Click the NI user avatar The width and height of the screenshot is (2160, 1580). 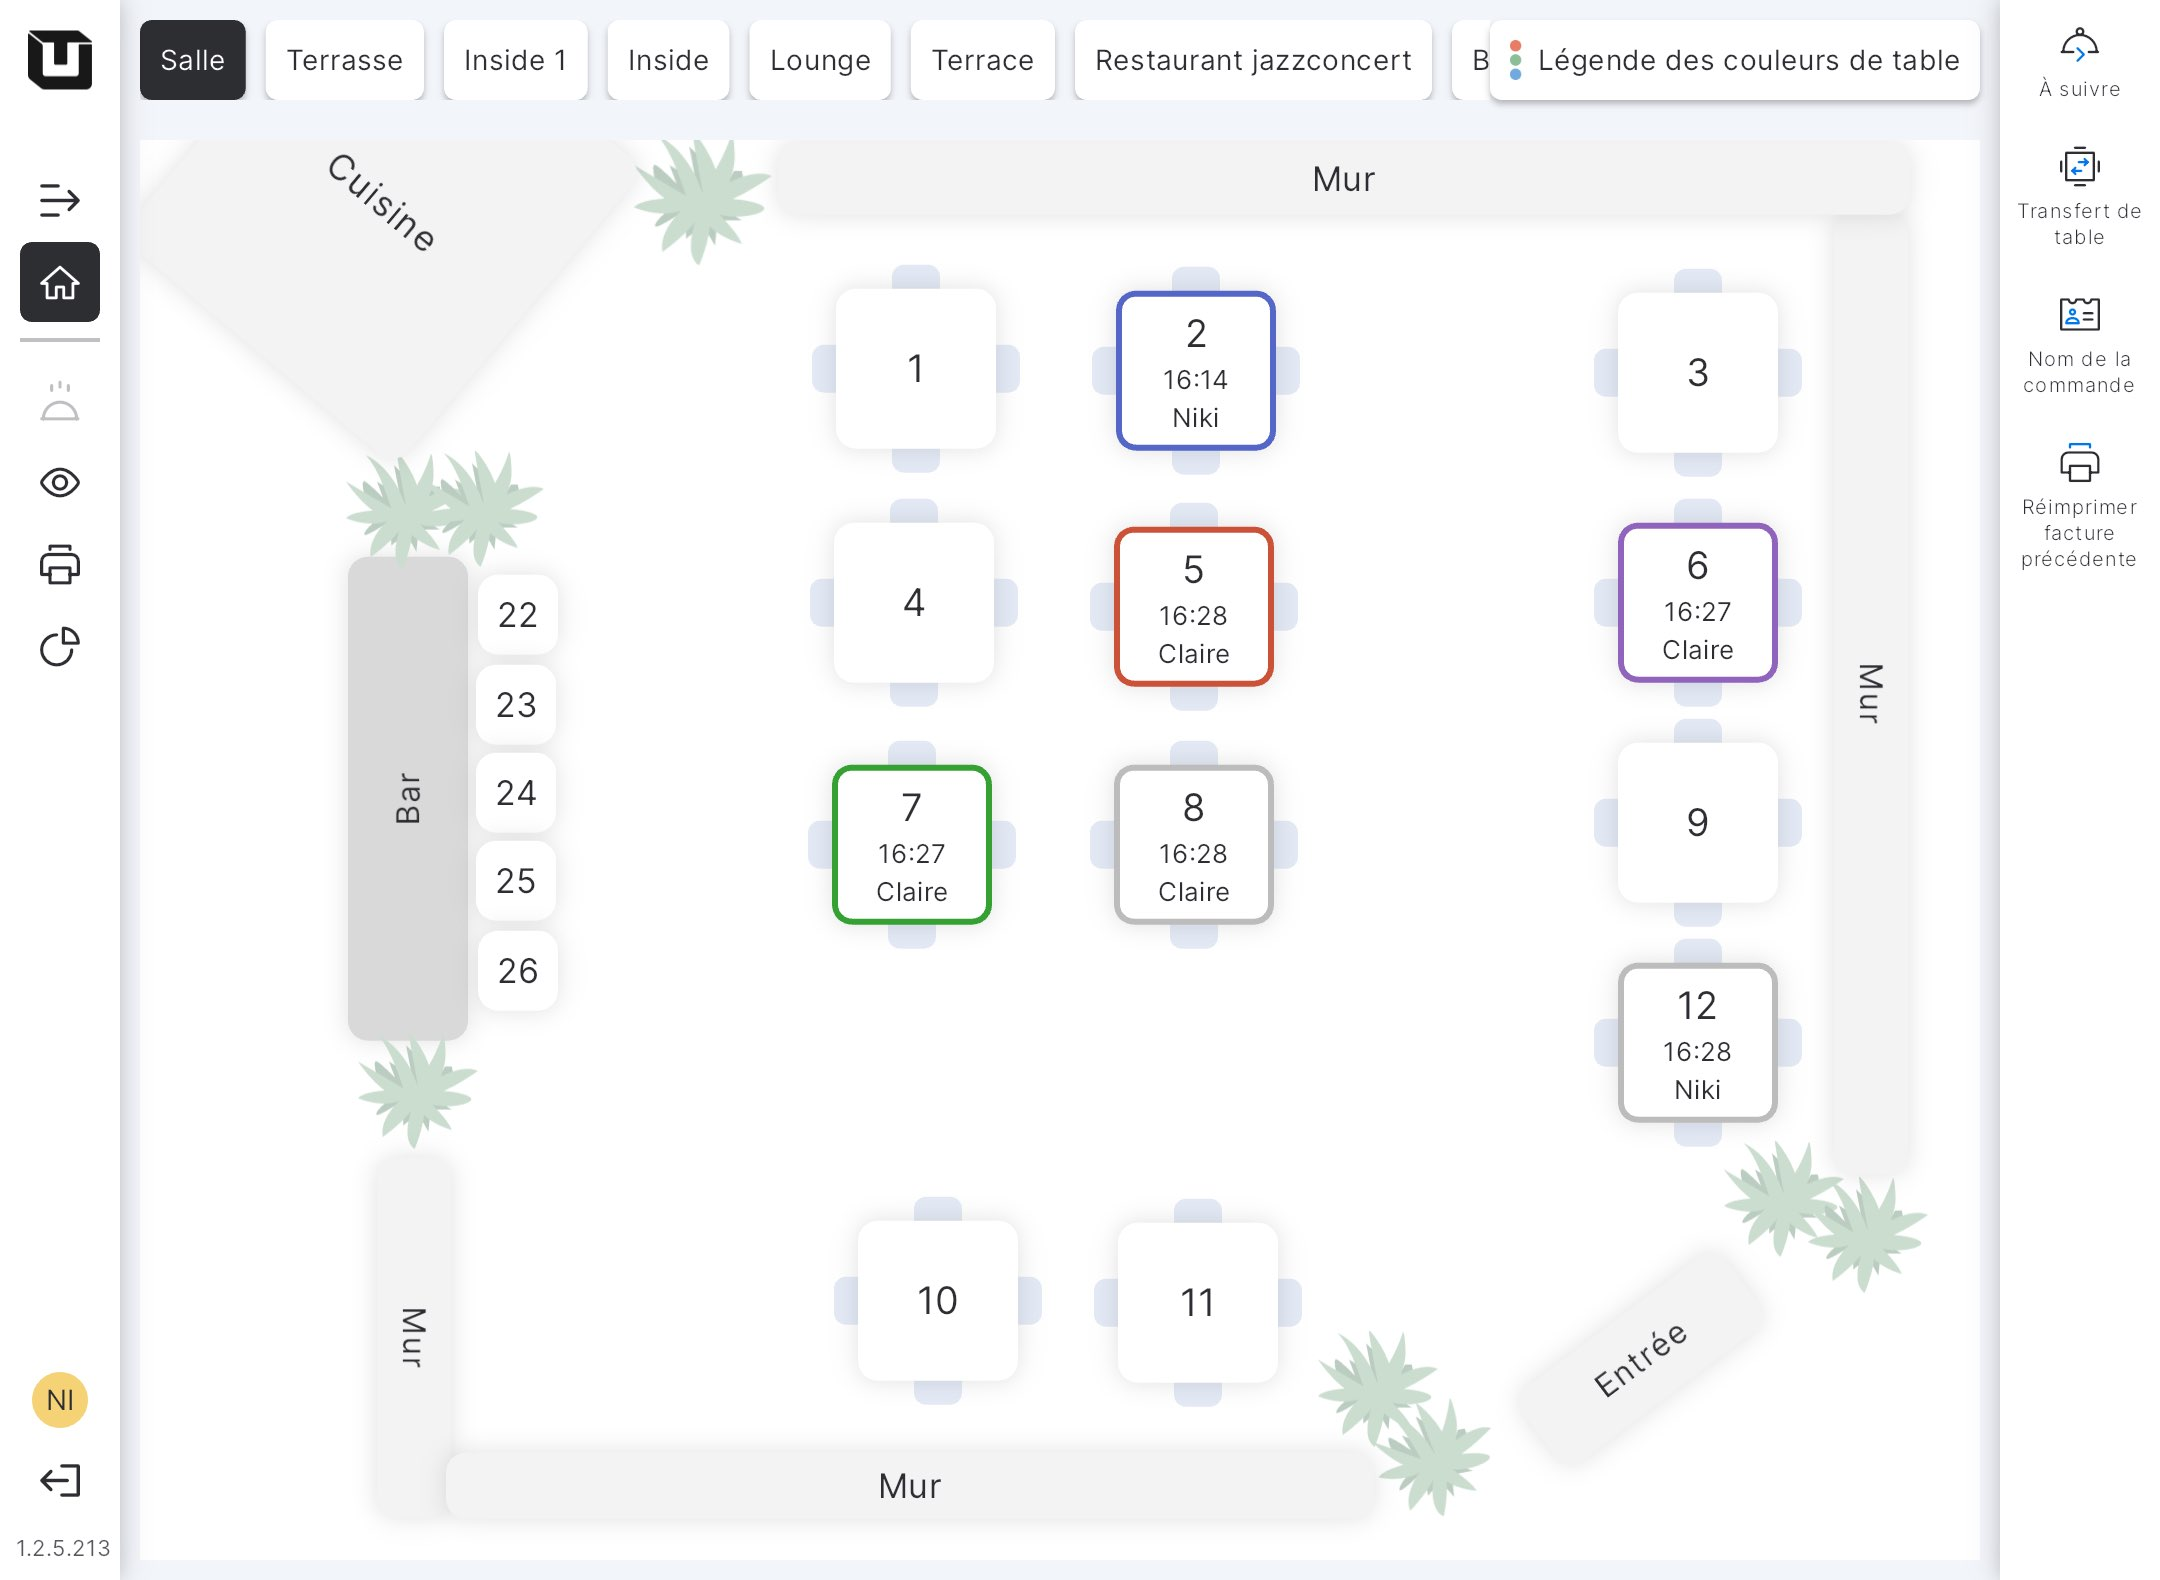point(60,1399)
